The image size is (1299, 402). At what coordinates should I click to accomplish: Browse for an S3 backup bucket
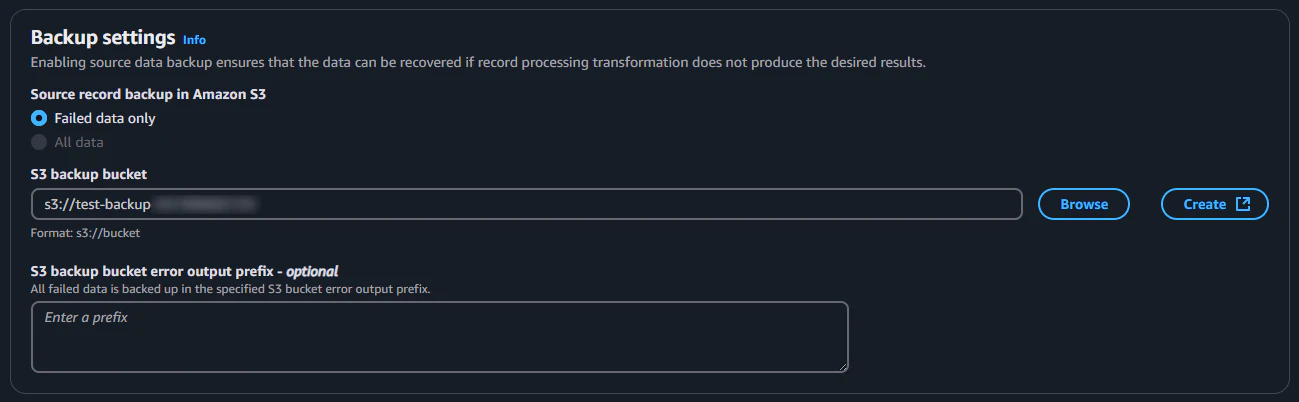tap(1084, 204)
